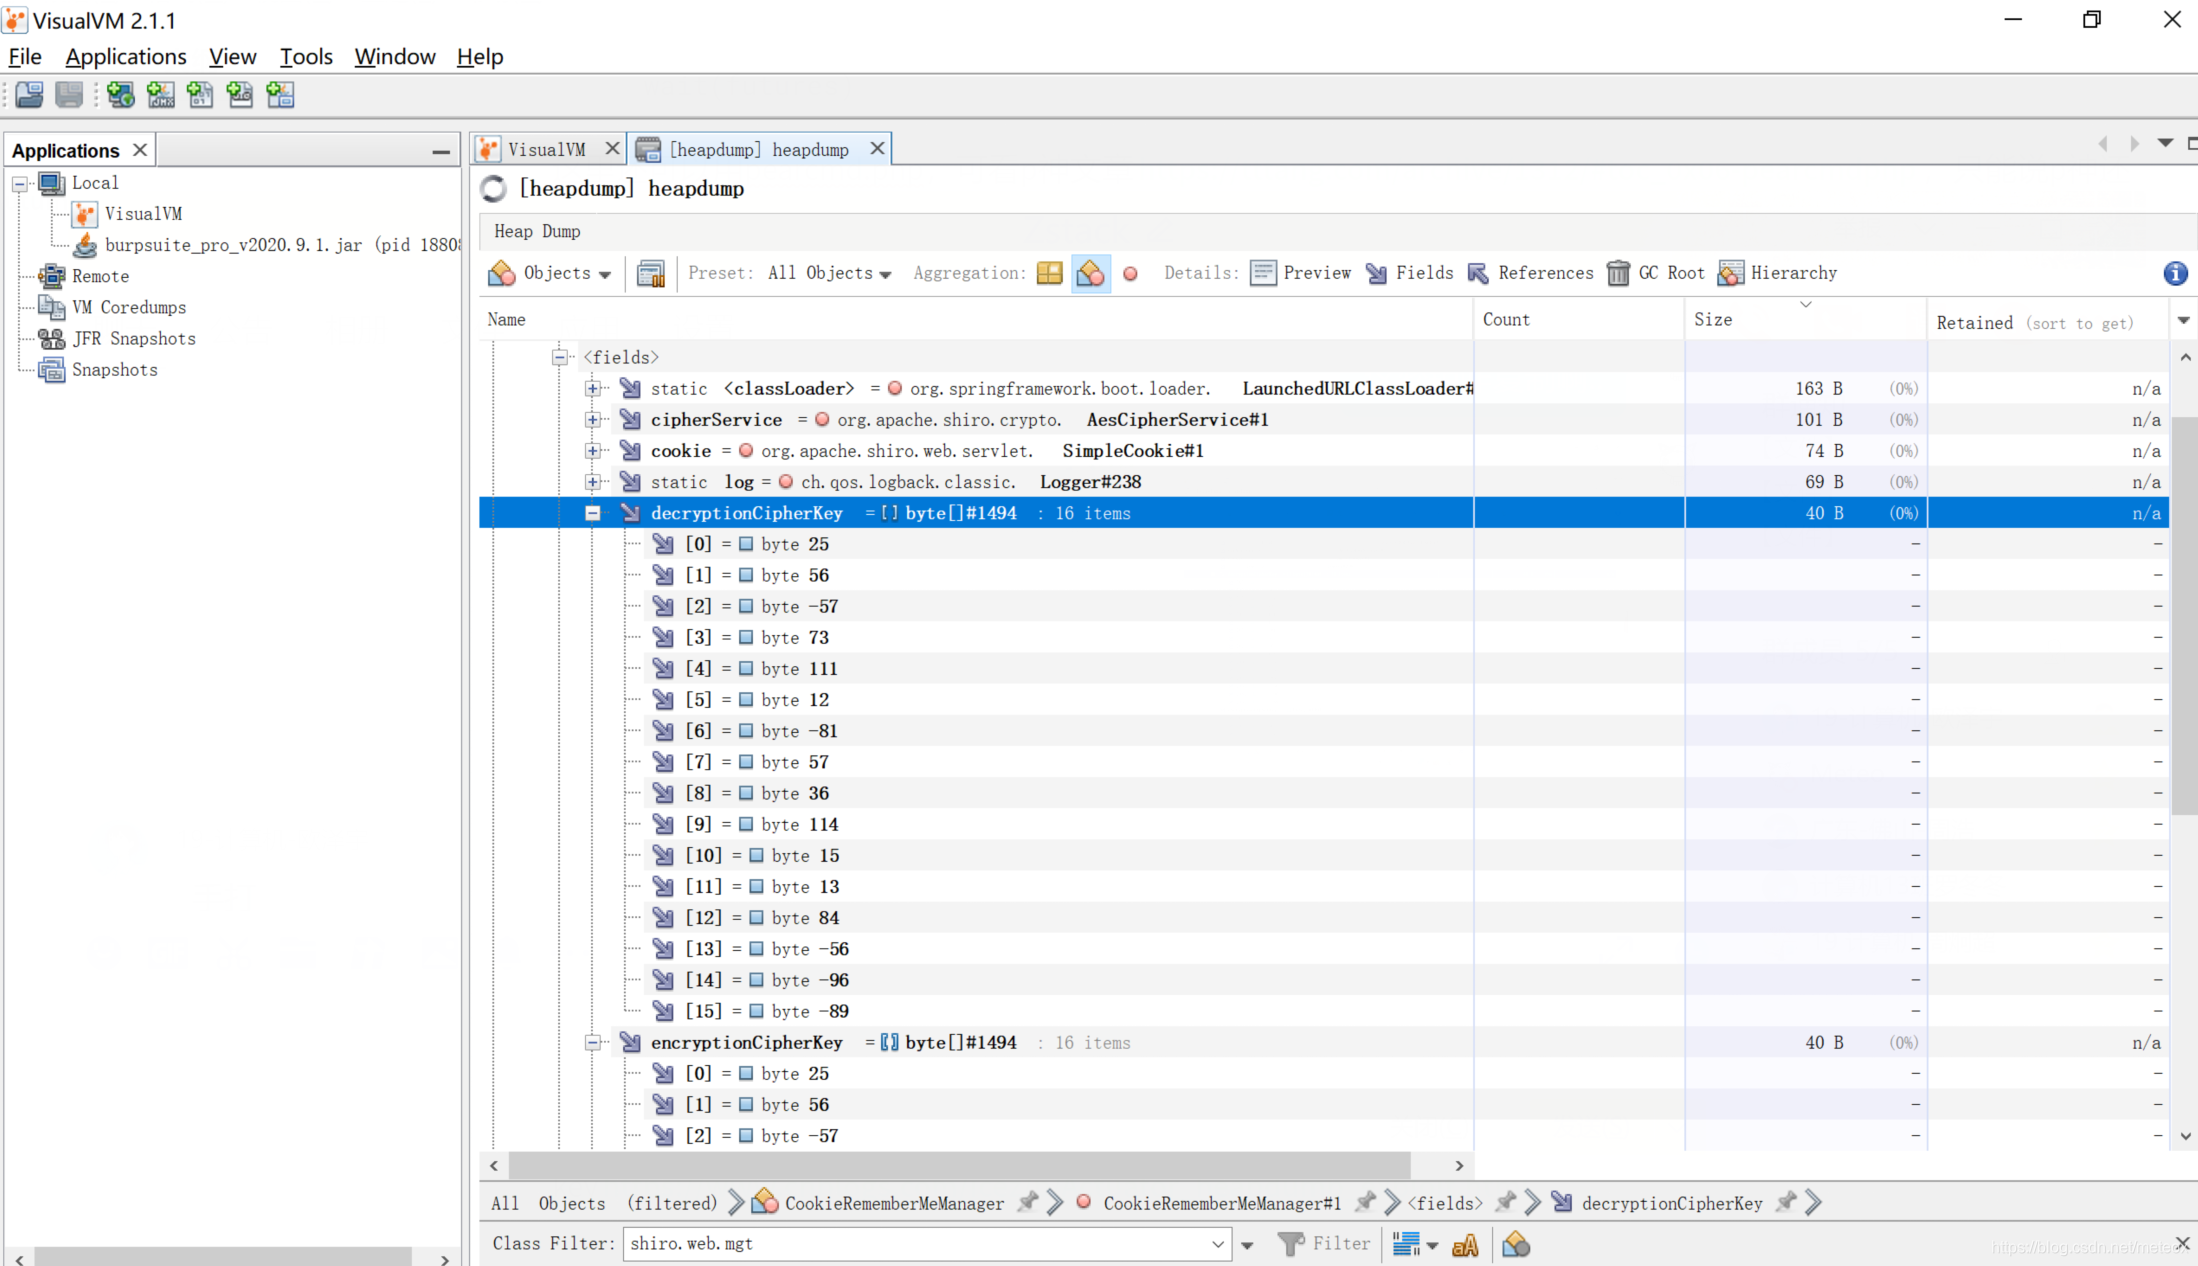The image size is (2198, 1266).
Task: Collapse the <fields> tree node
Action: click(560, 357)
